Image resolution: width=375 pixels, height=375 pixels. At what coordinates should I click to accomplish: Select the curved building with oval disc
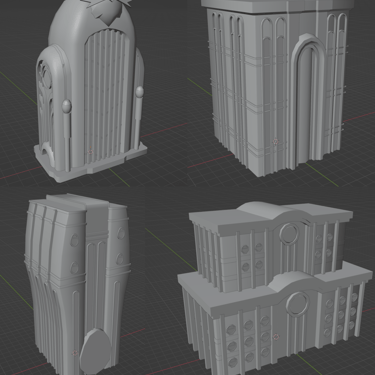77,283
